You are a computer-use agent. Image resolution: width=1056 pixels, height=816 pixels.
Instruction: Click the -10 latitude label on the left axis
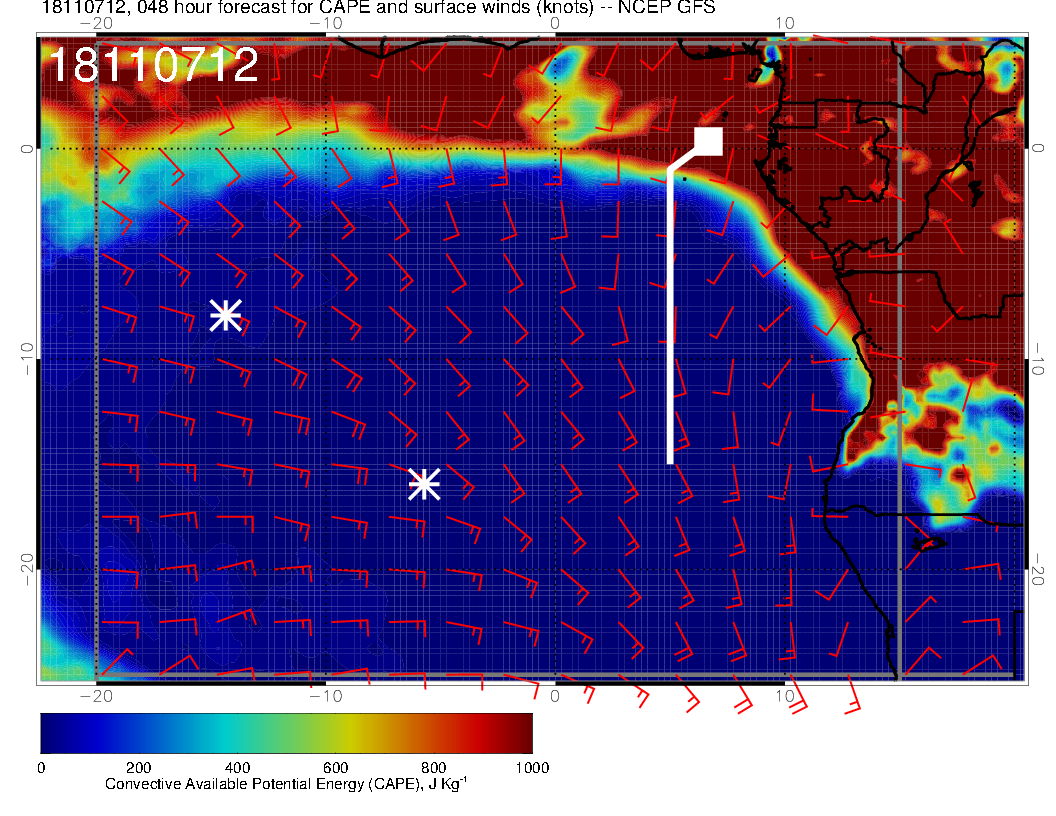(26, 358)
